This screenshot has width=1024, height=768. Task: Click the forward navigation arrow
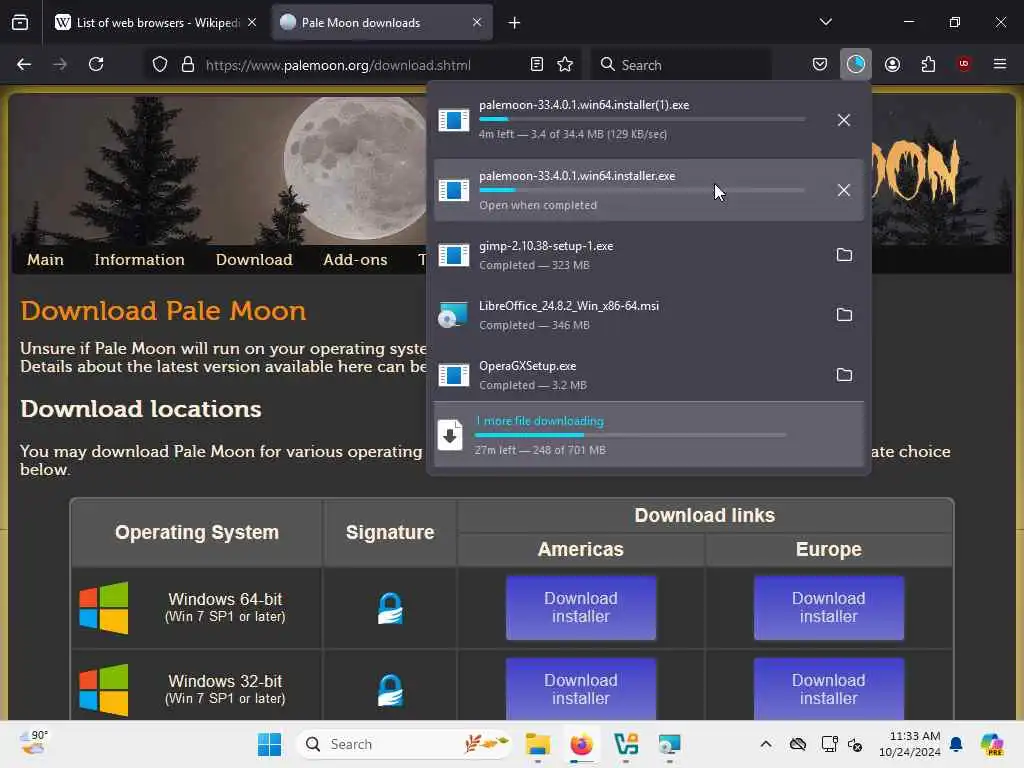tap(60, 64)
